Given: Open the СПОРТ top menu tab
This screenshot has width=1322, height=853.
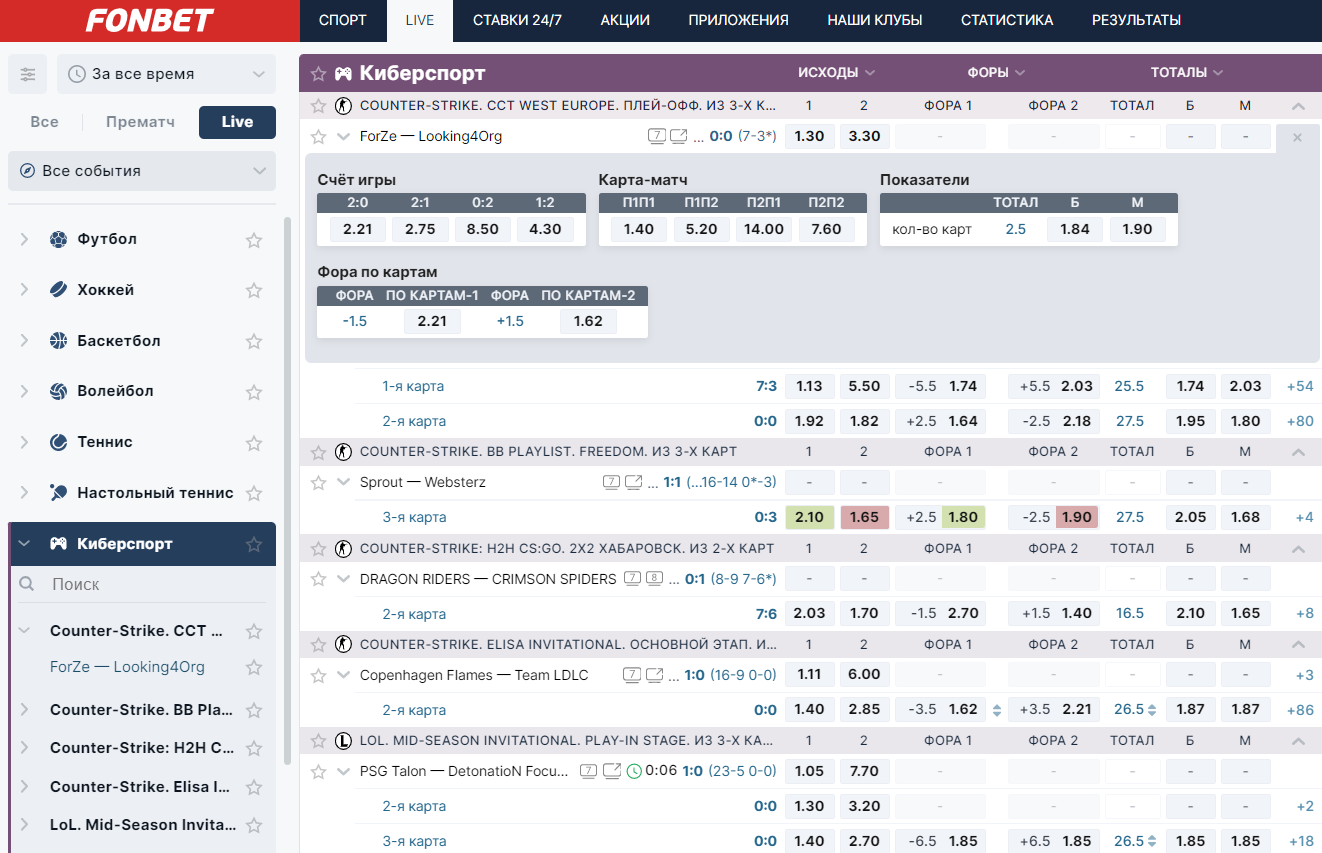Looking at the screenshot, I should (x=343, y=20).
